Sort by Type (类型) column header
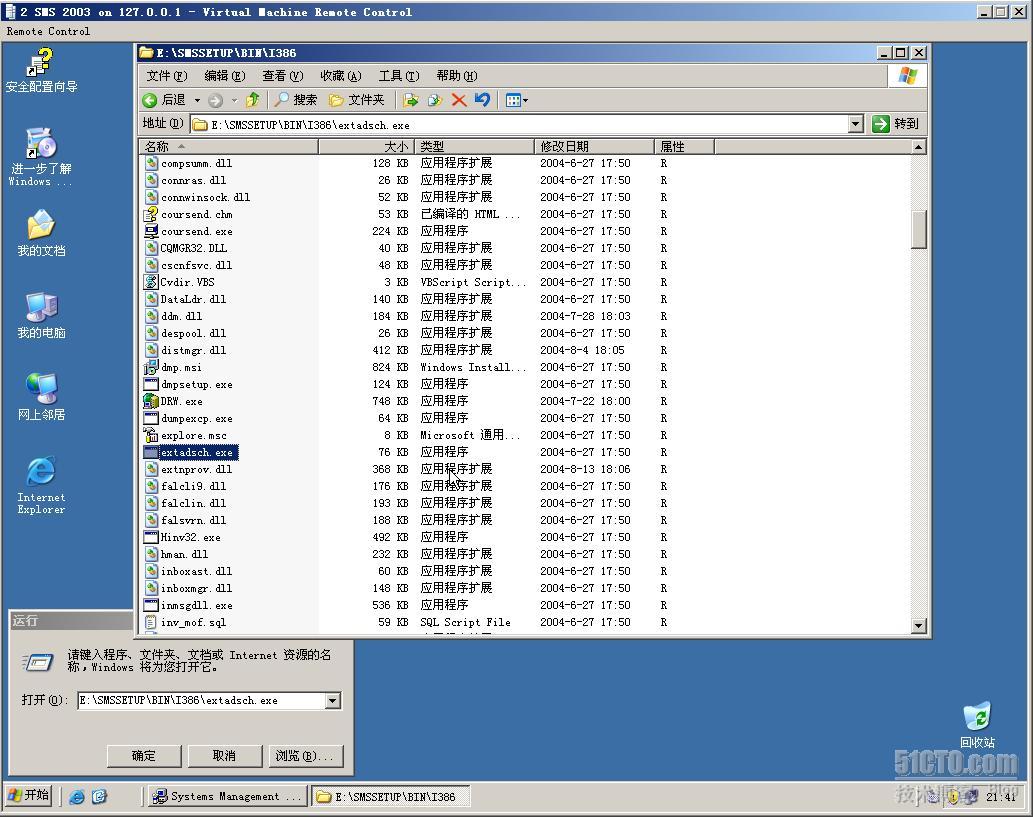The image size is (1033, 817). tap(474, 146)
